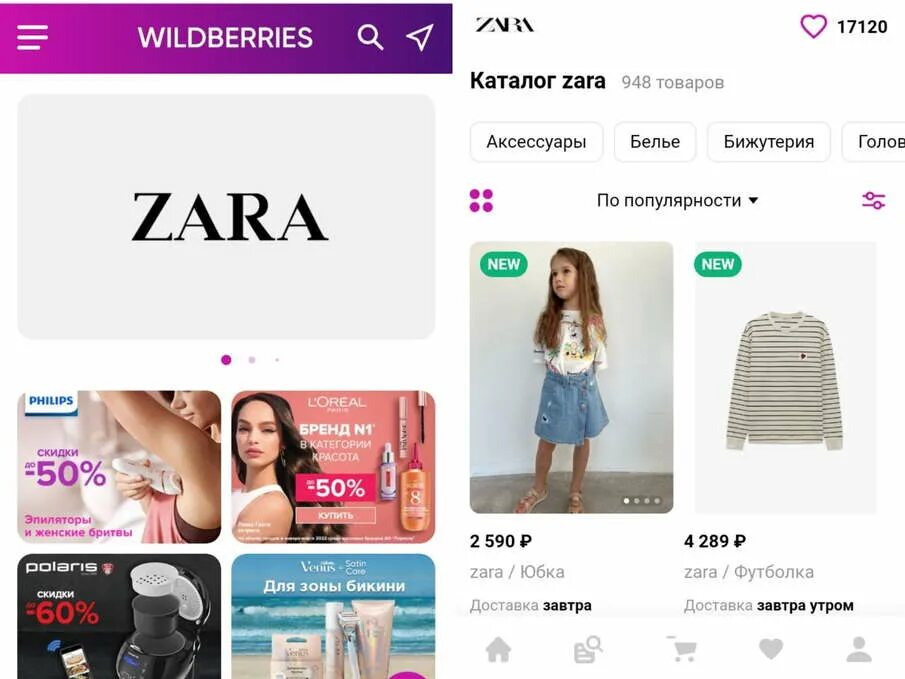Tap the search magnifier icon

tap(370, 38)
